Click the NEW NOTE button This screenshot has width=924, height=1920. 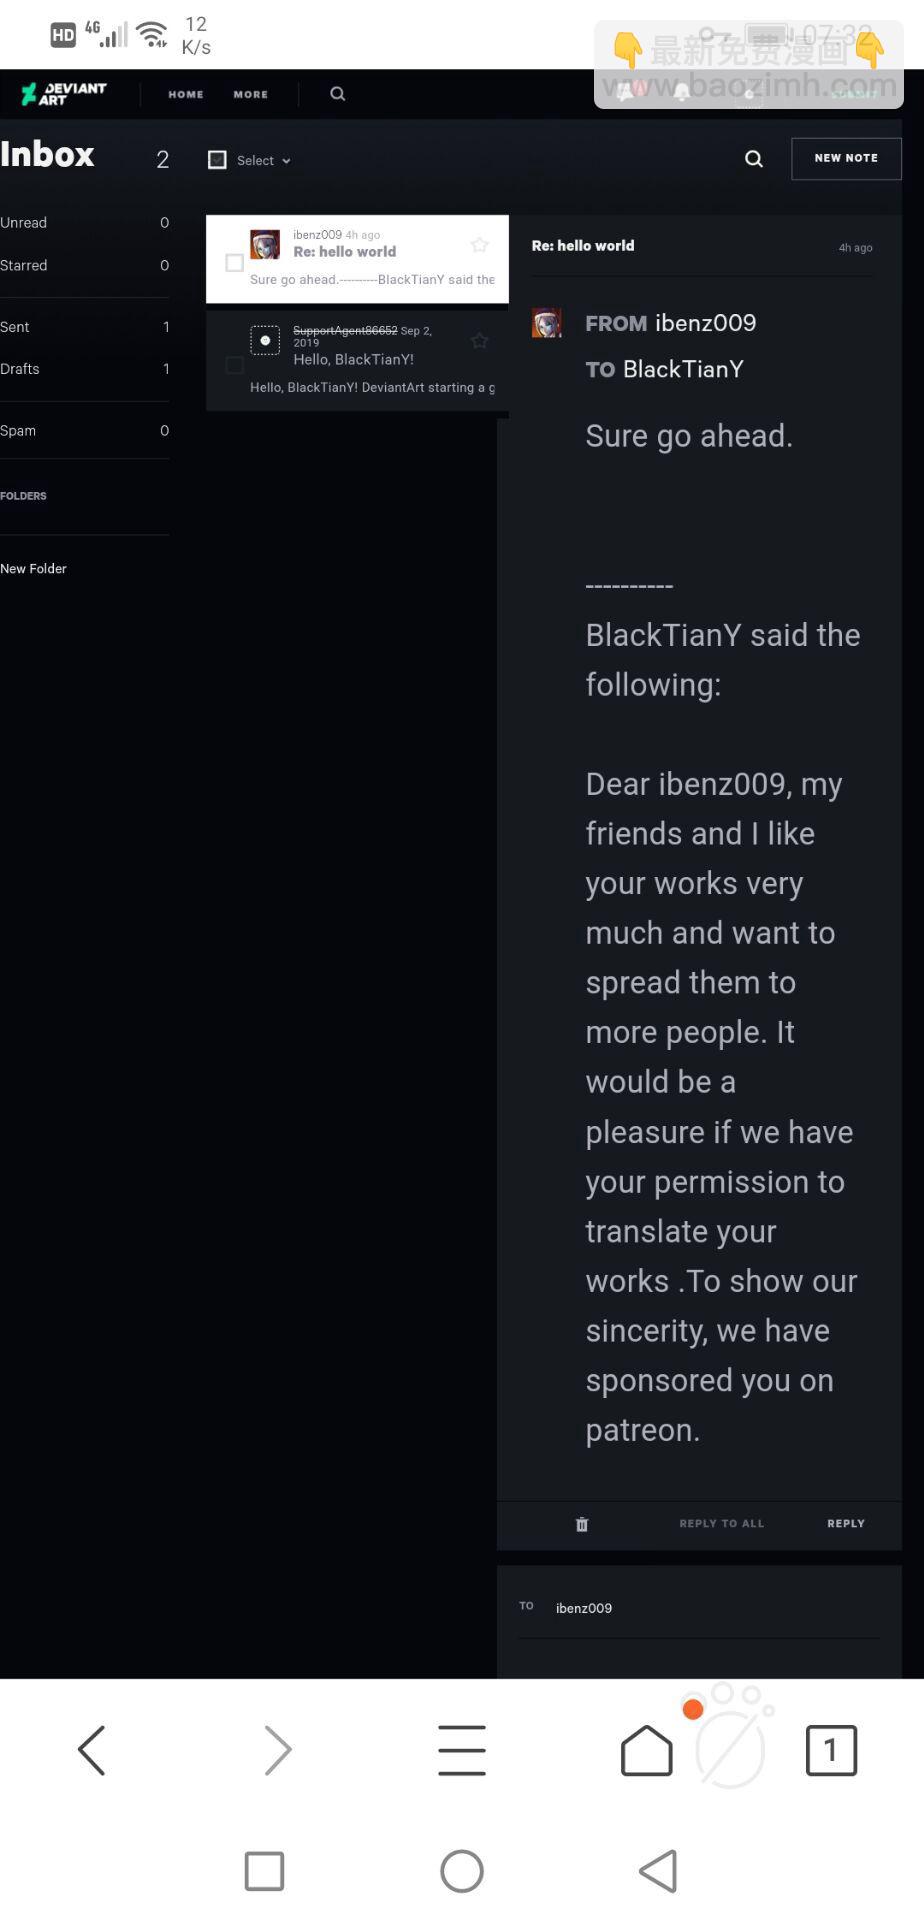pyautogui.click(x=846, y=158)
